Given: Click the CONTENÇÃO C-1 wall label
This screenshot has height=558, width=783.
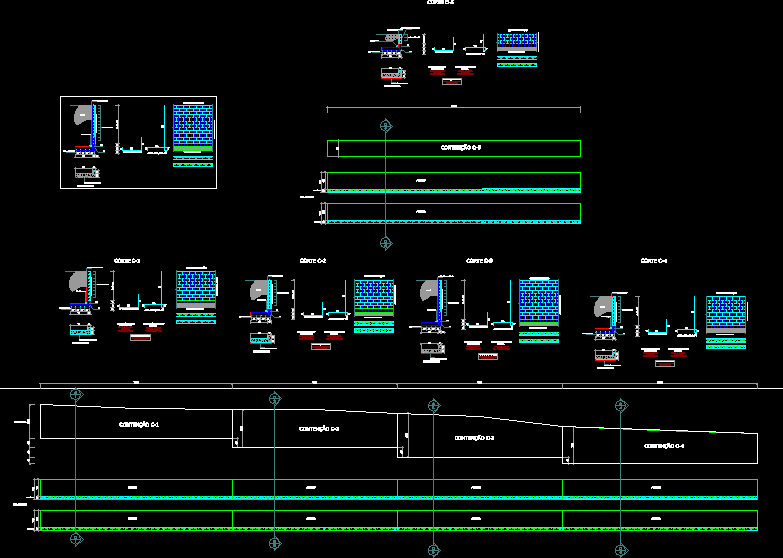Looking at the screenshot, I should point(139,425).
